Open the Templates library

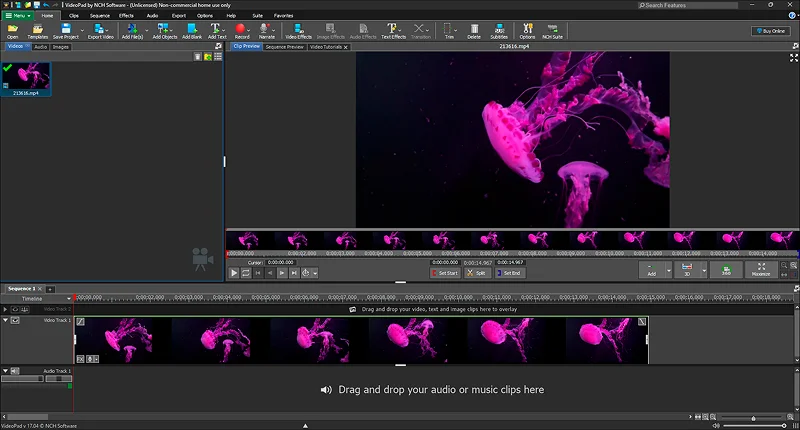(x=37, y=31)
